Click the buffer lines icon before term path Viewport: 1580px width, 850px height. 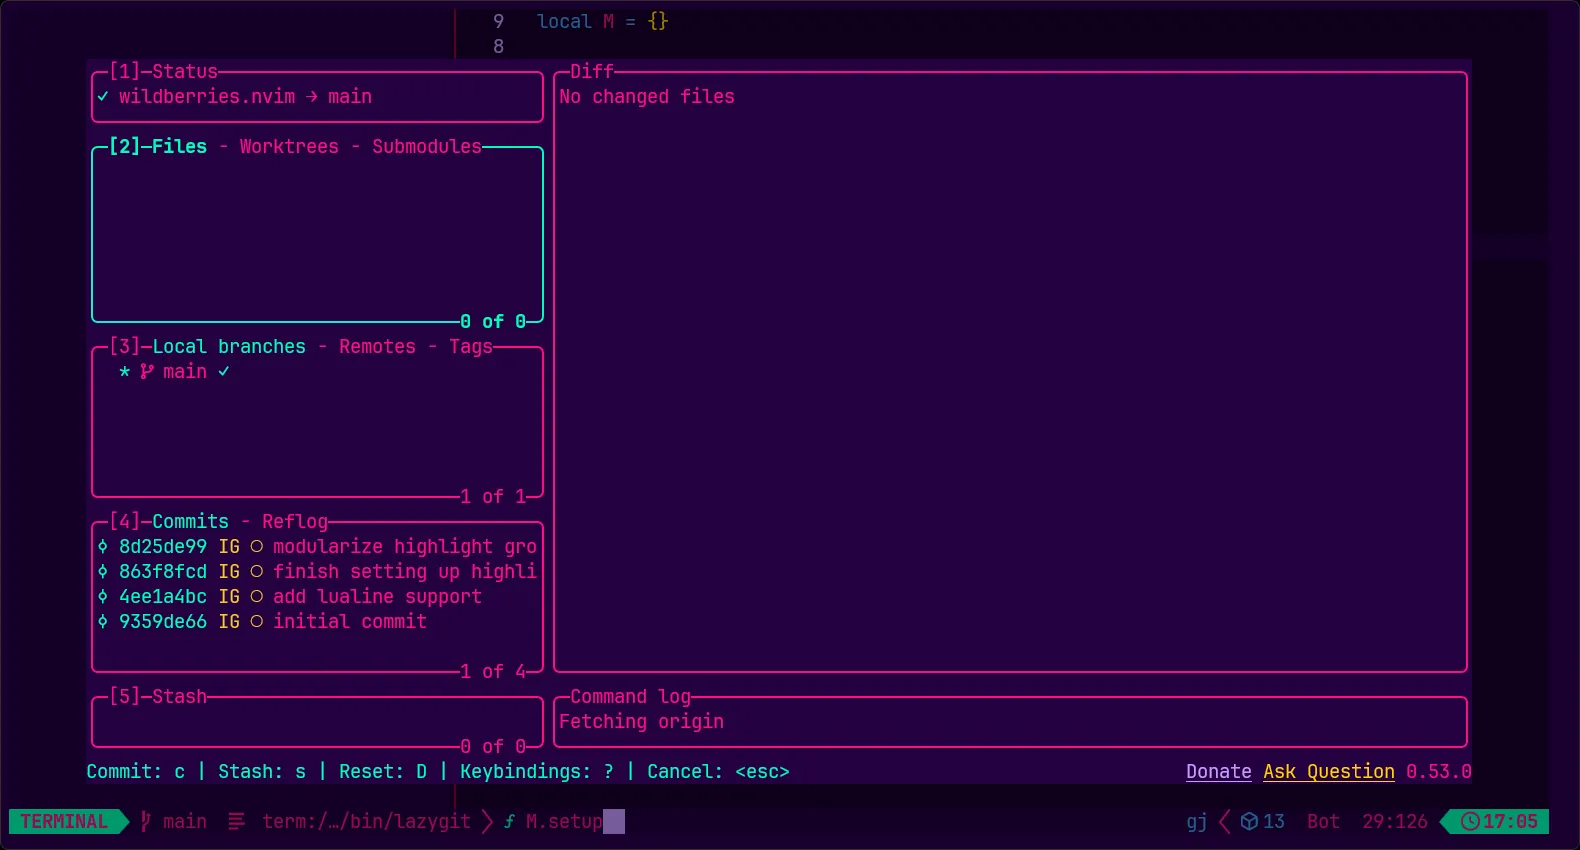(237, 821)
